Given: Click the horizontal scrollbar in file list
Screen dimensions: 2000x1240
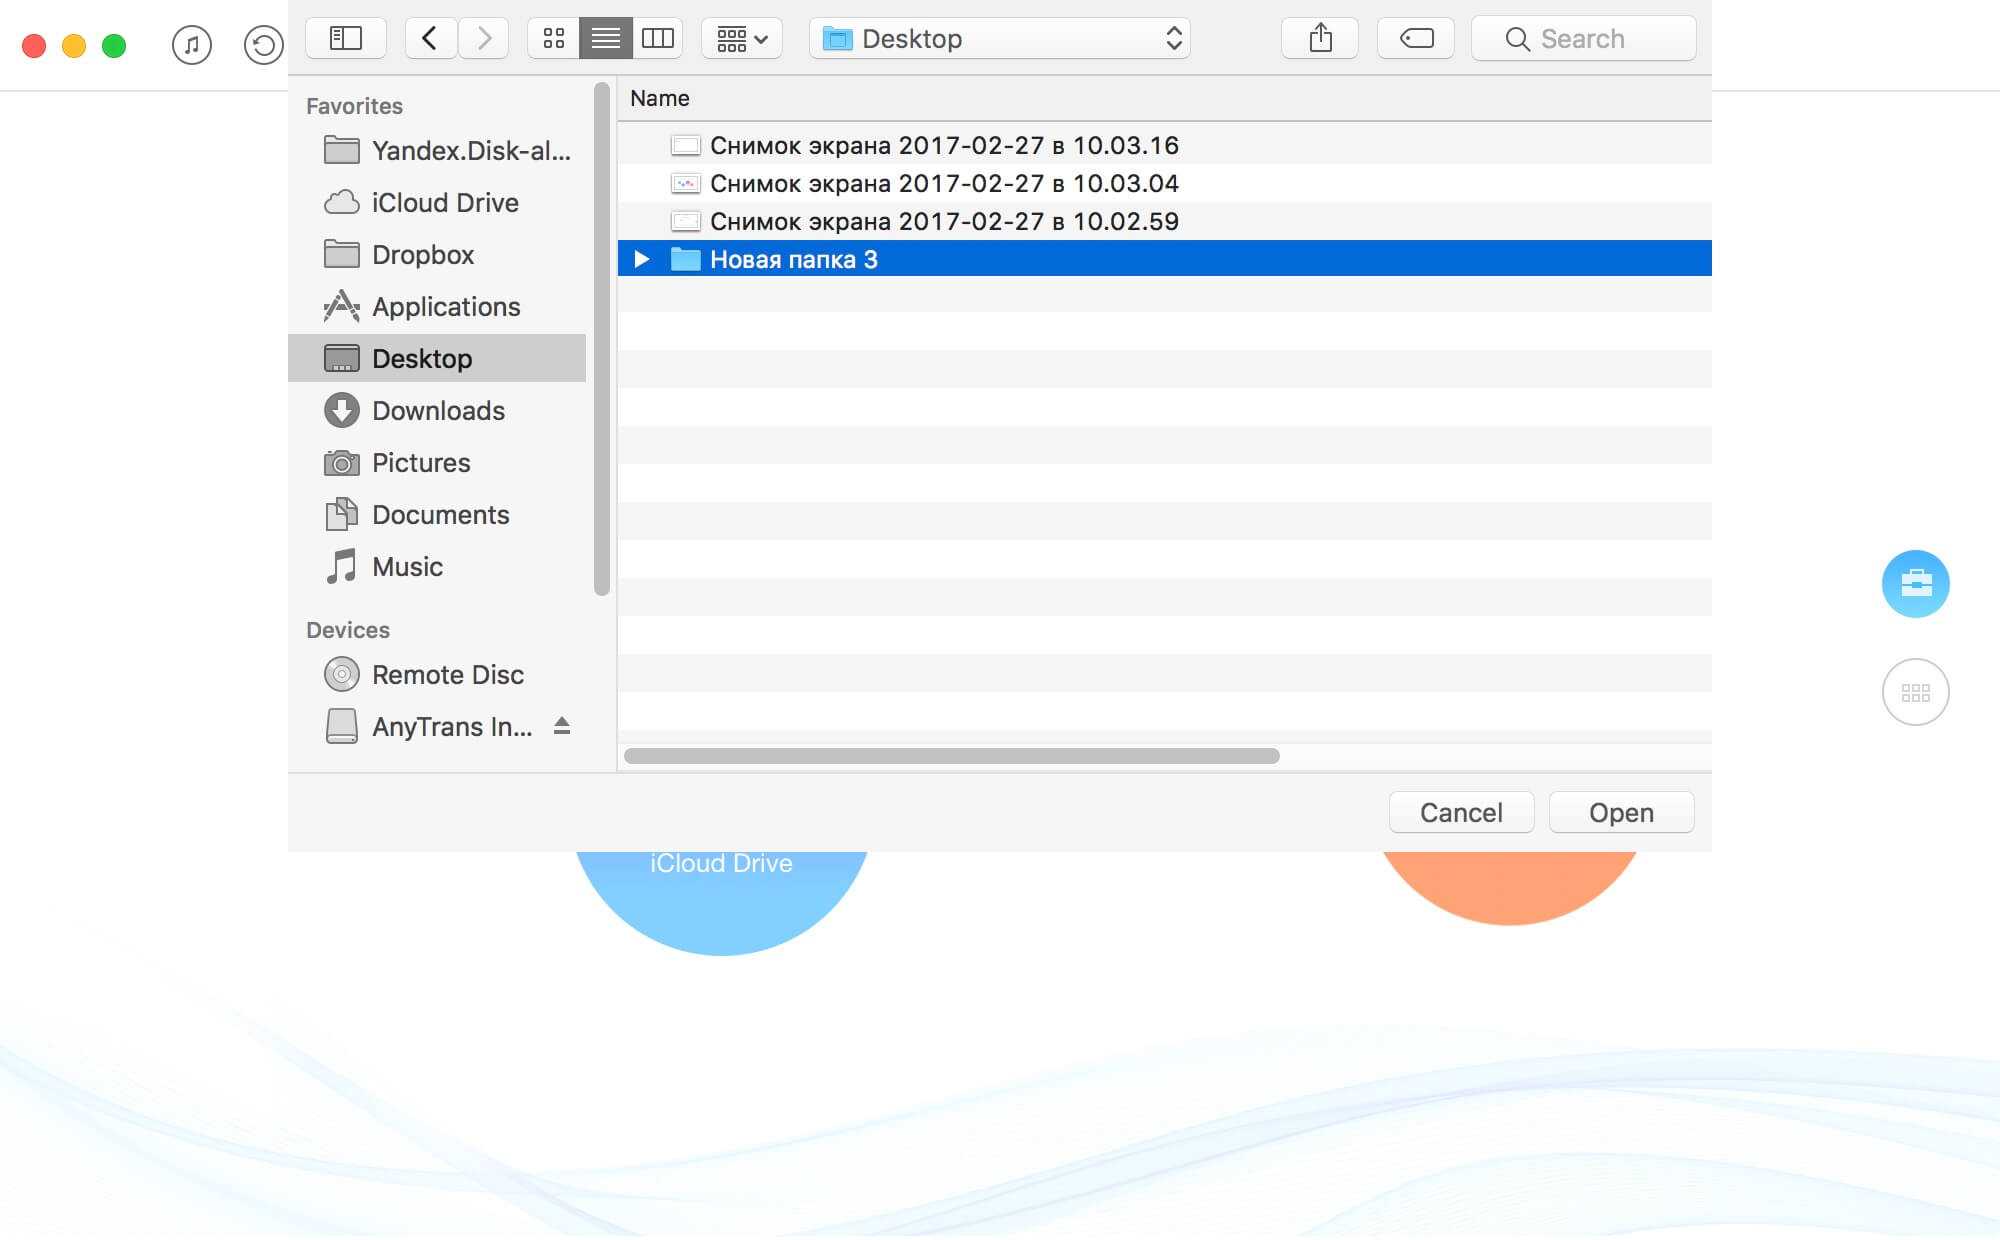Looking at the screenshot, I should (x=951, y=756).
